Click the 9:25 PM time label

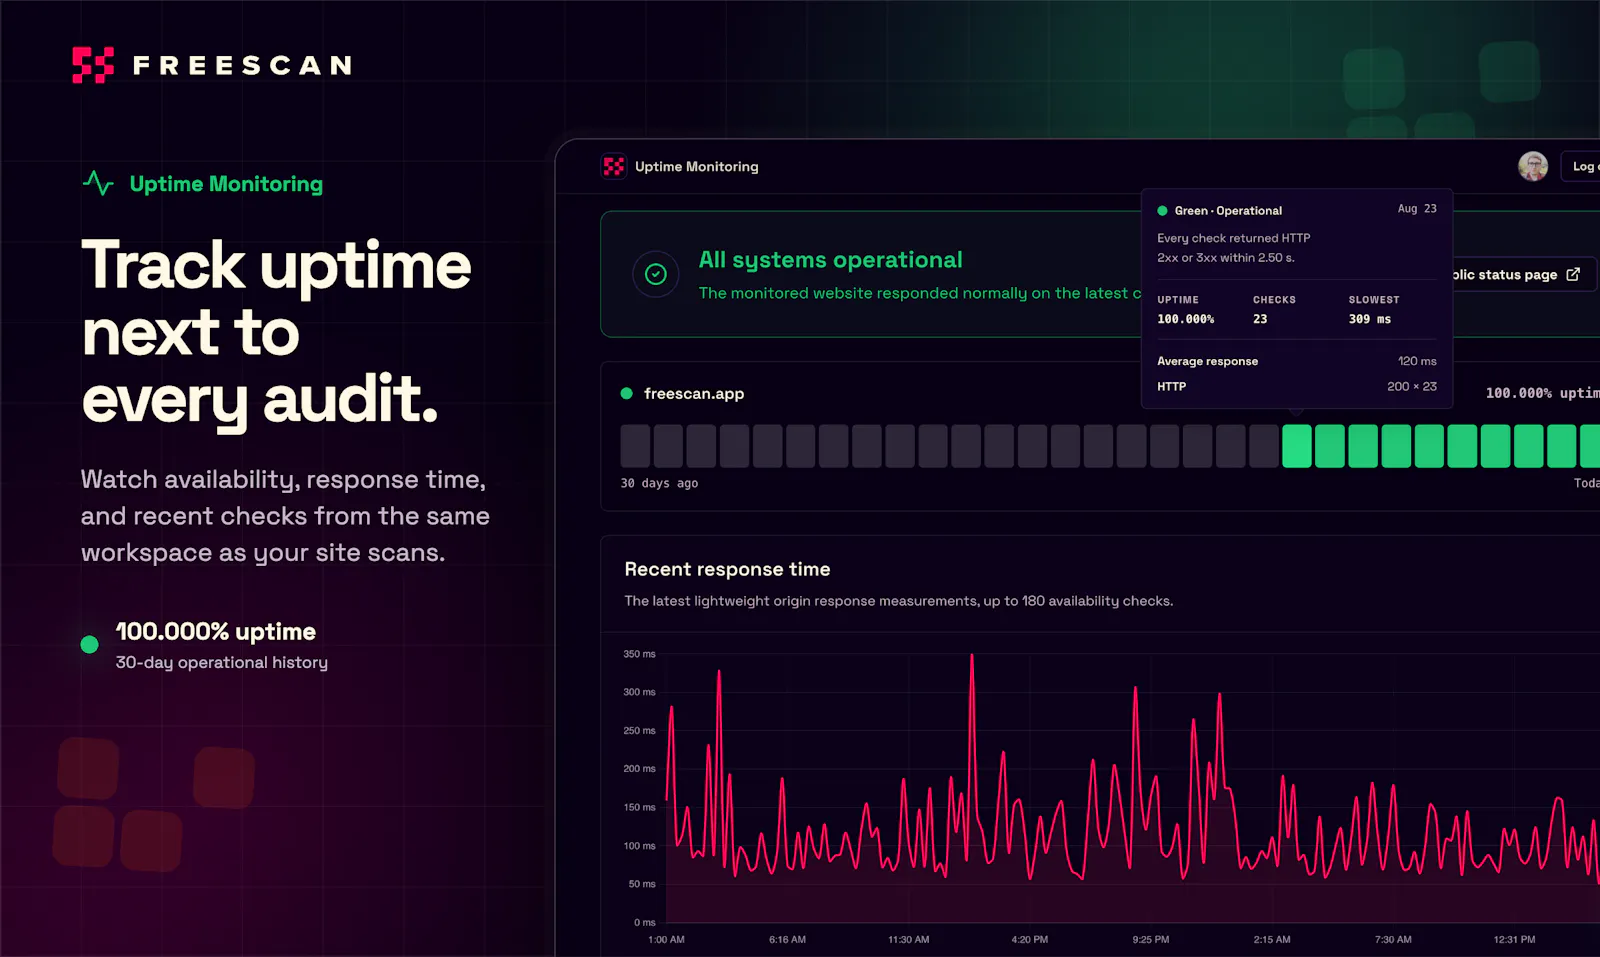pyautogui.click(x=1151, y=940)
